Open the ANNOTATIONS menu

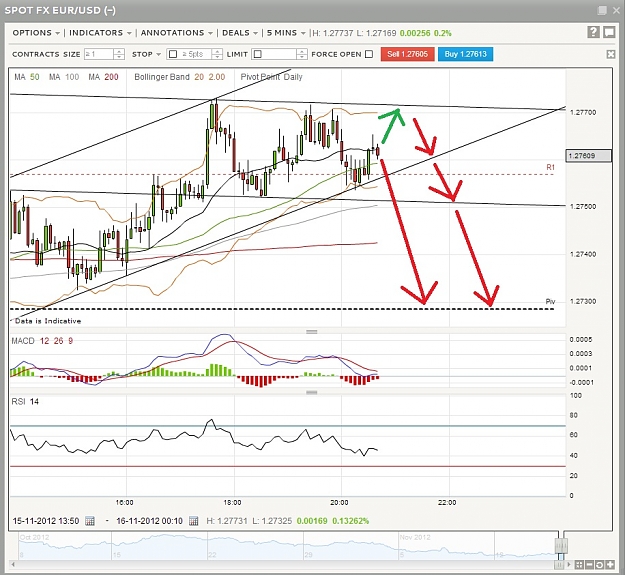pos(177,33)
